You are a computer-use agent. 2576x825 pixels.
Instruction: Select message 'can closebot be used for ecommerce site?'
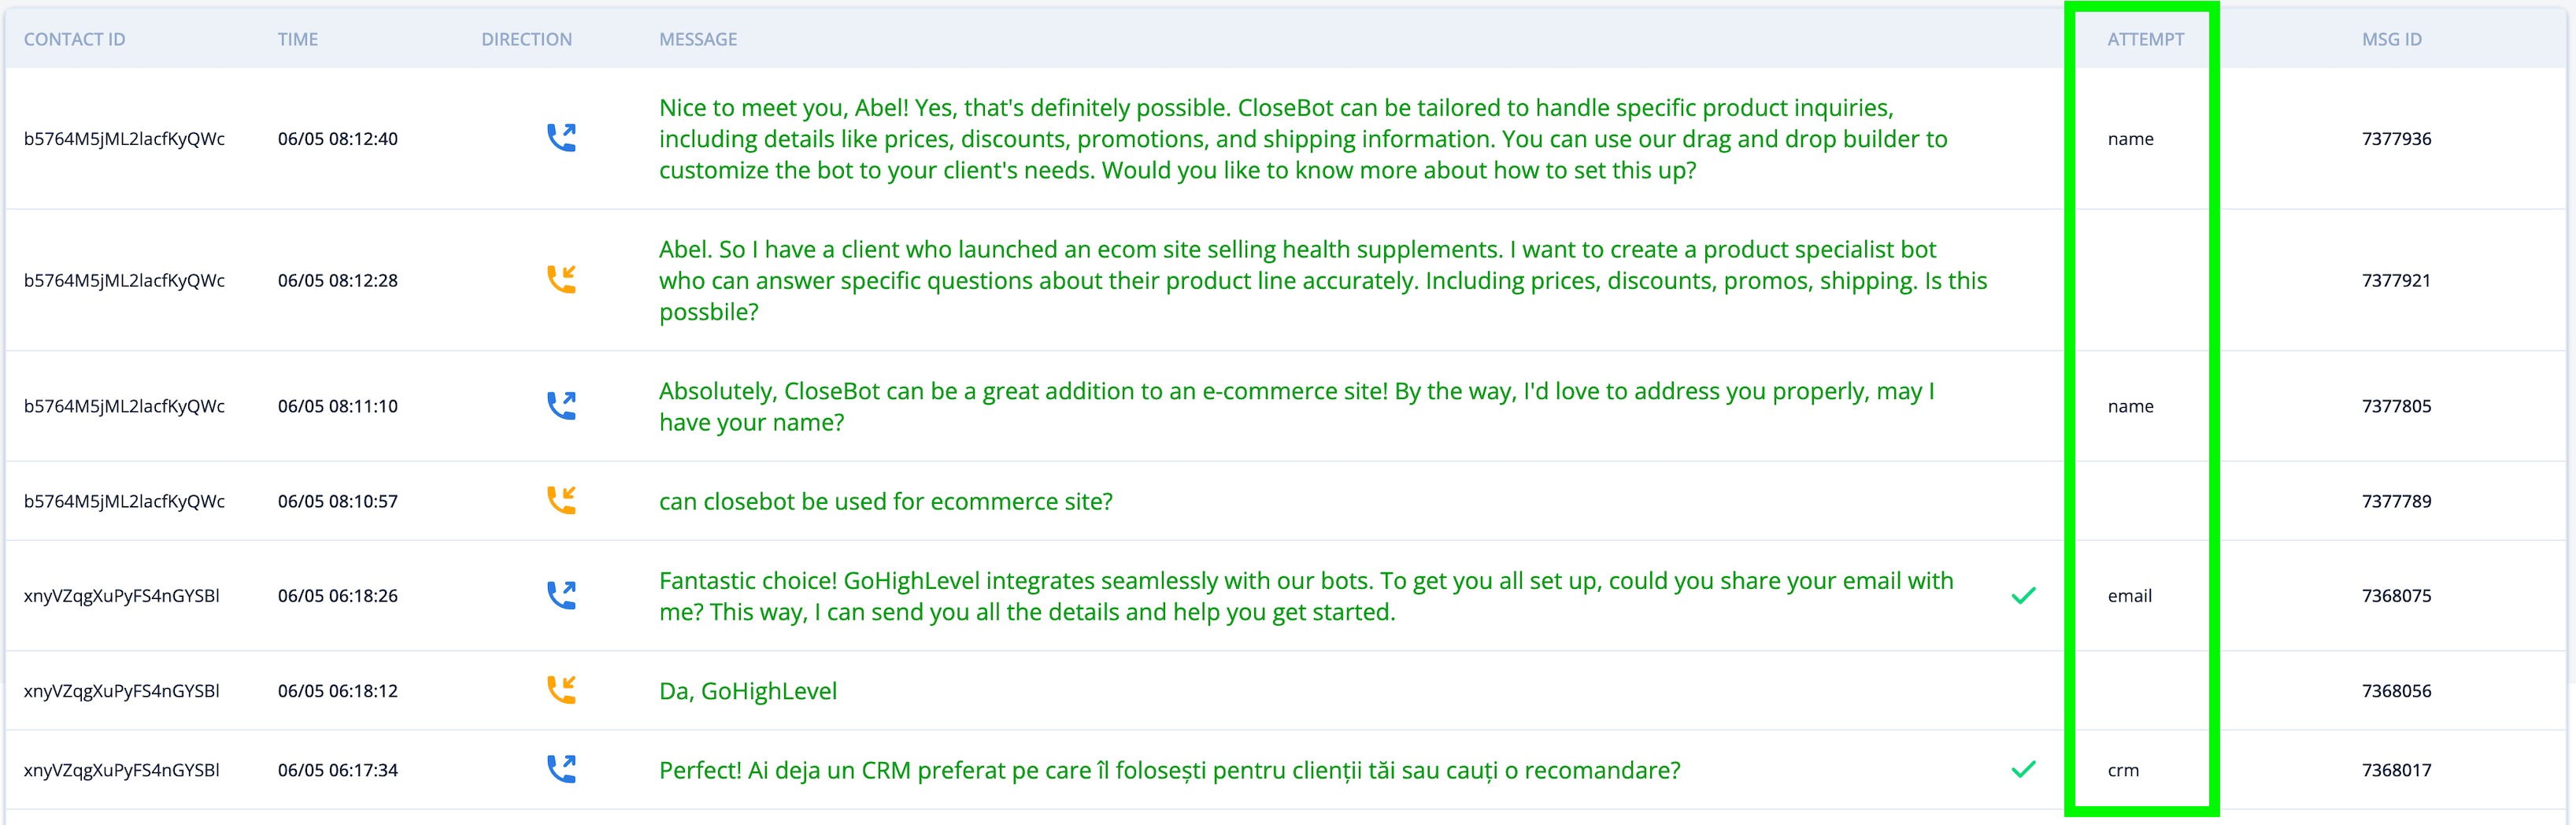point(885,501)
